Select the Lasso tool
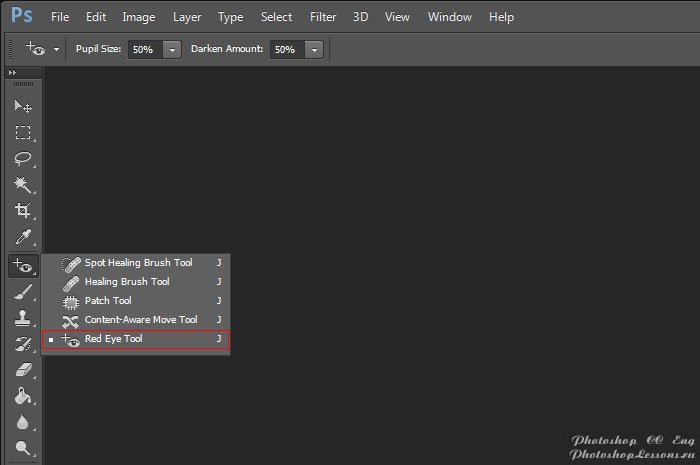700x465 pixels. coord(22,158)
